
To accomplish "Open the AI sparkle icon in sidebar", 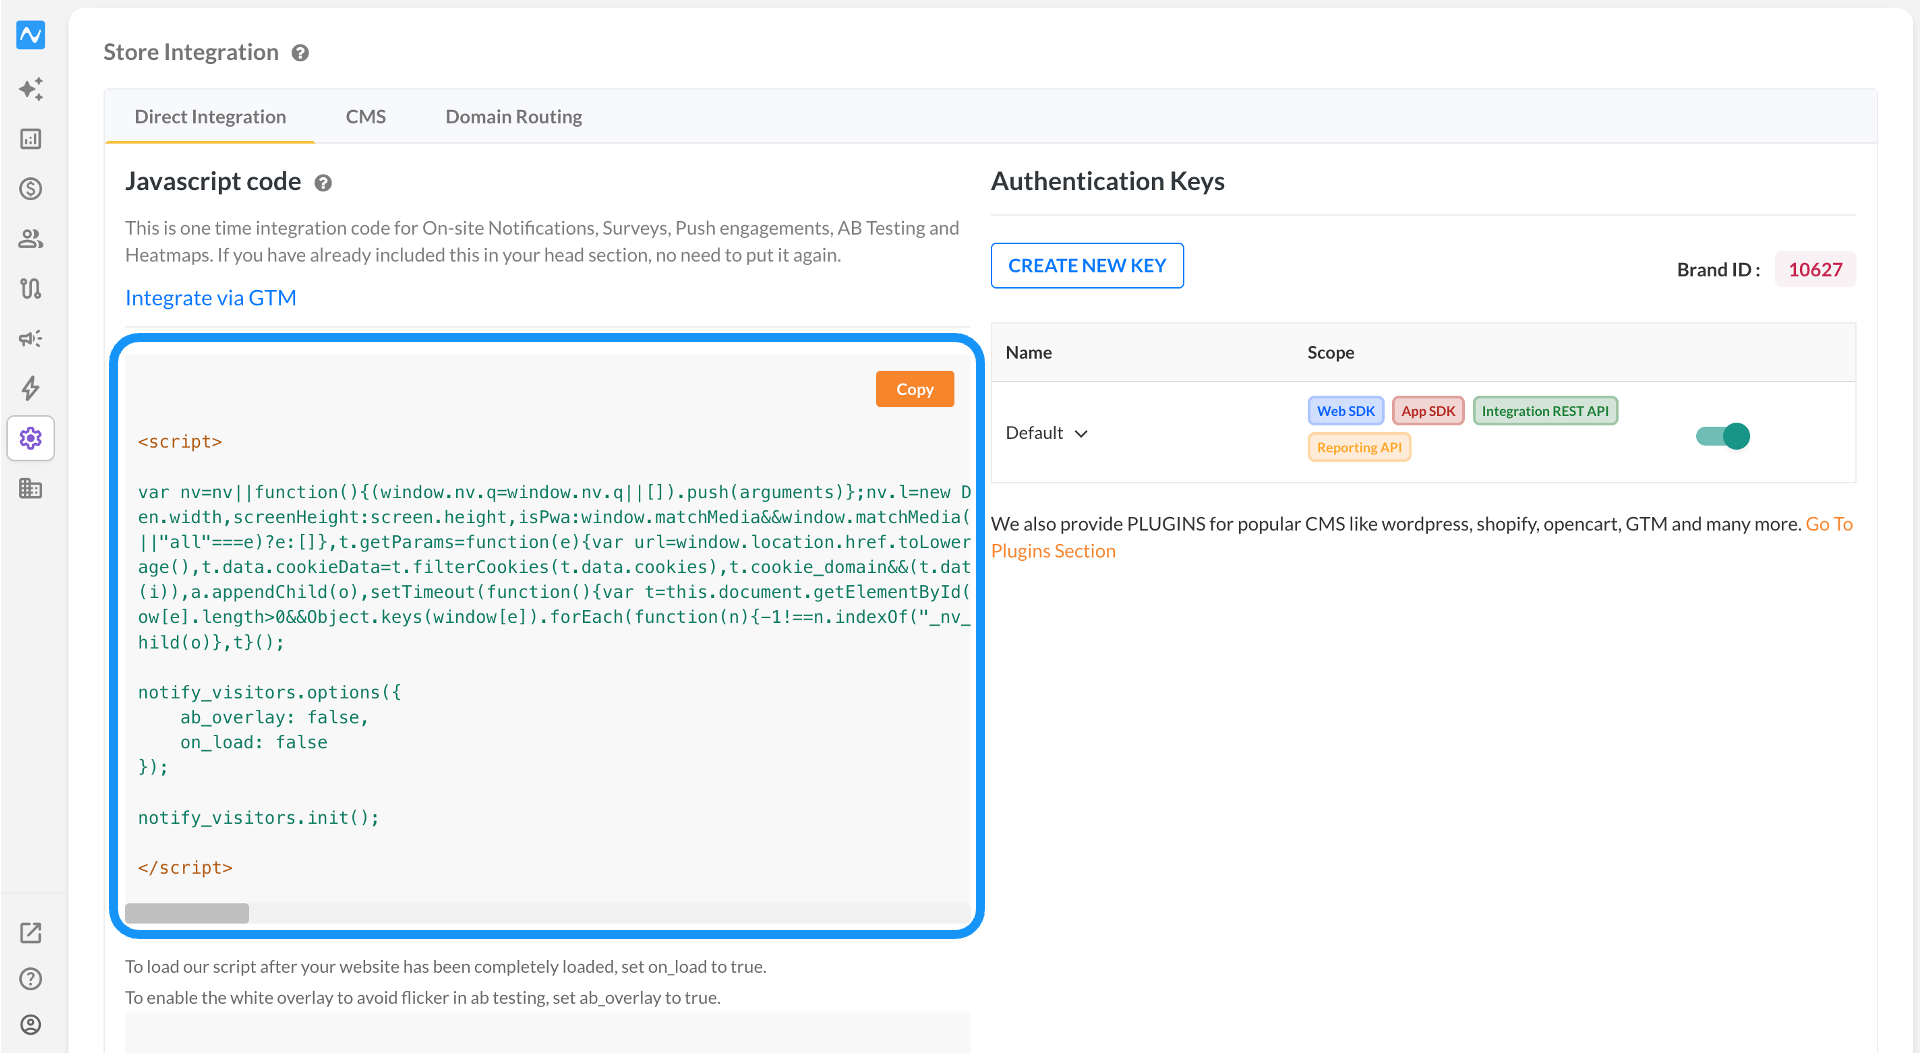I will (x=31, y=89).
